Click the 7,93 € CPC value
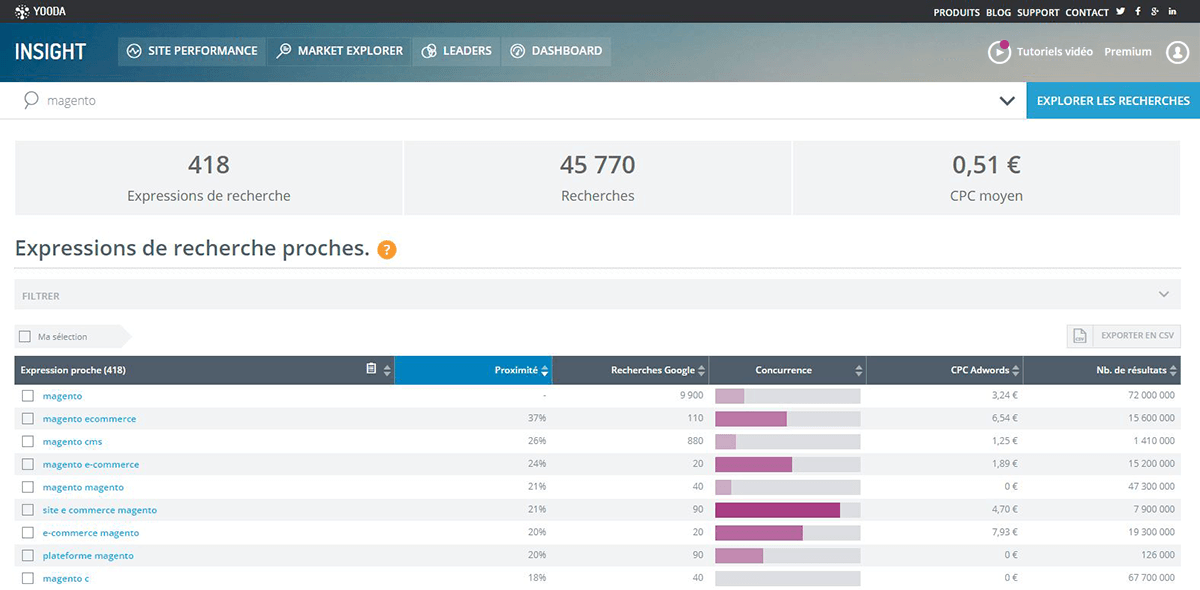 1003,533
